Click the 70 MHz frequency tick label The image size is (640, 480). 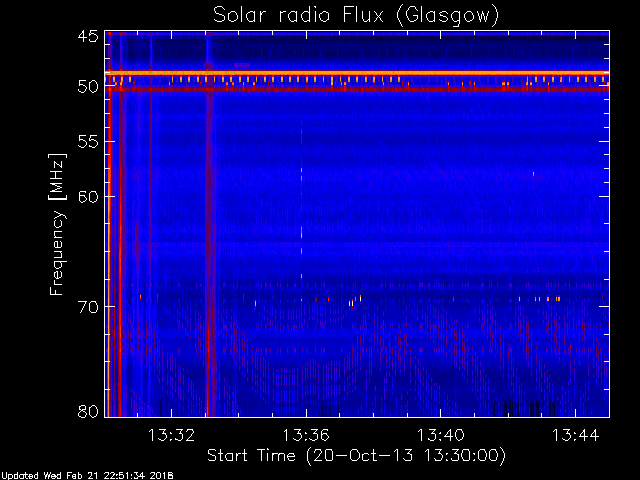(88, 307)
